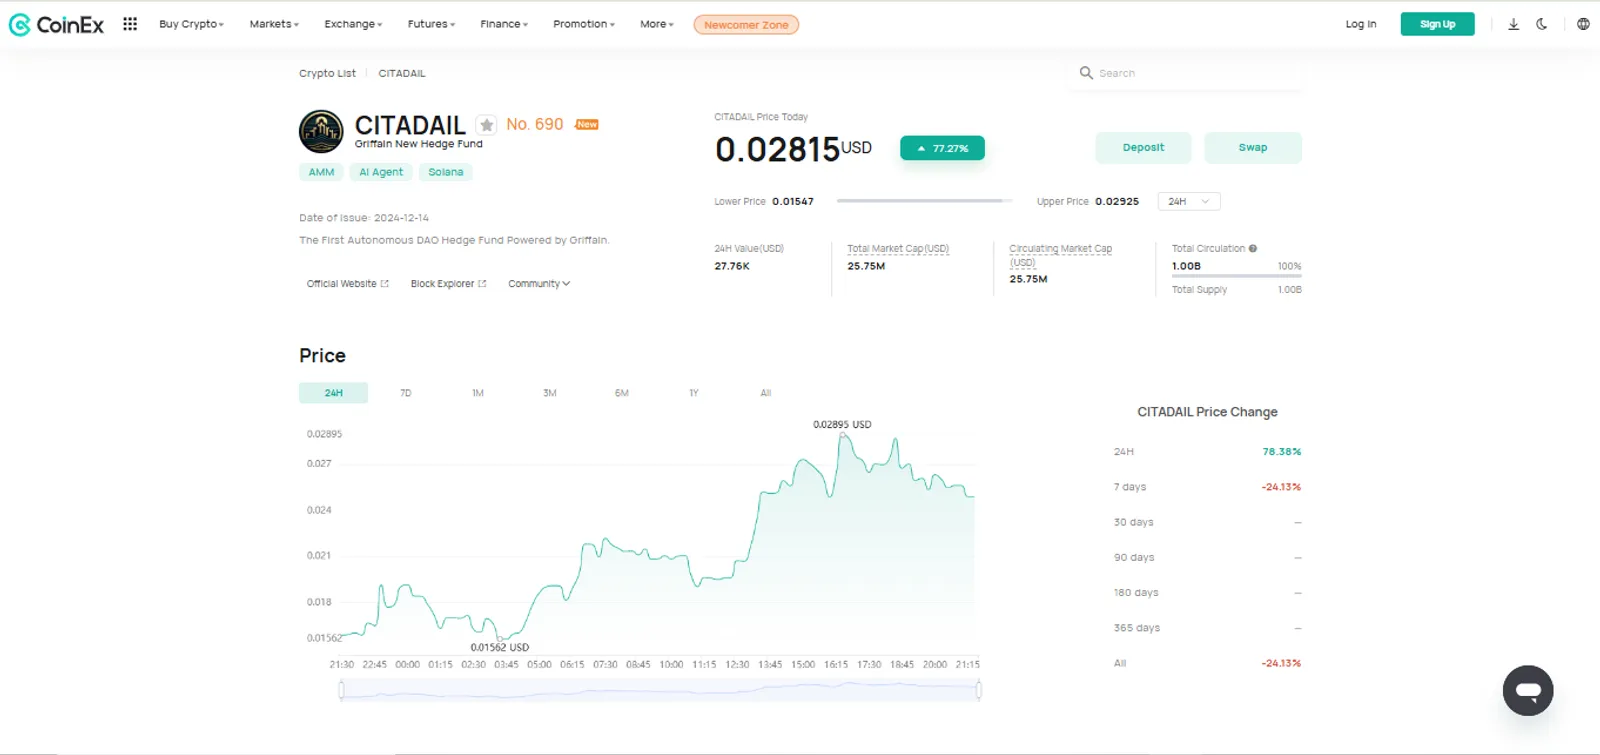Expand the Community links dropdown
This screenshot has width=1600, height=755.
tap(539, 284)
